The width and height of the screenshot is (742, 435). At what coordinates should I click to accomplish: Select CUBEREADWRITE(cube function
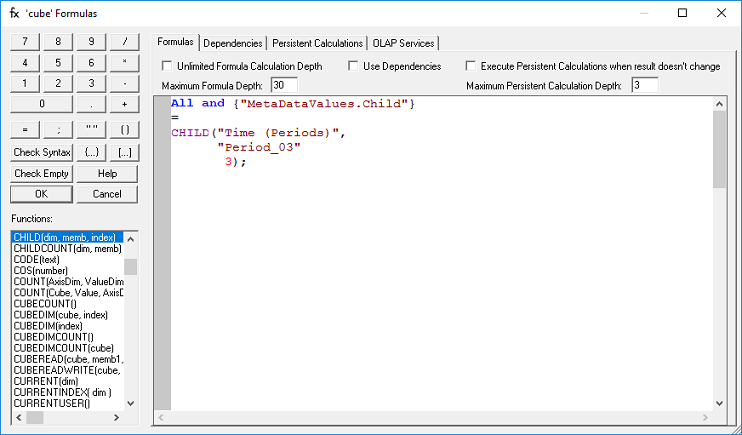[67, 370]
